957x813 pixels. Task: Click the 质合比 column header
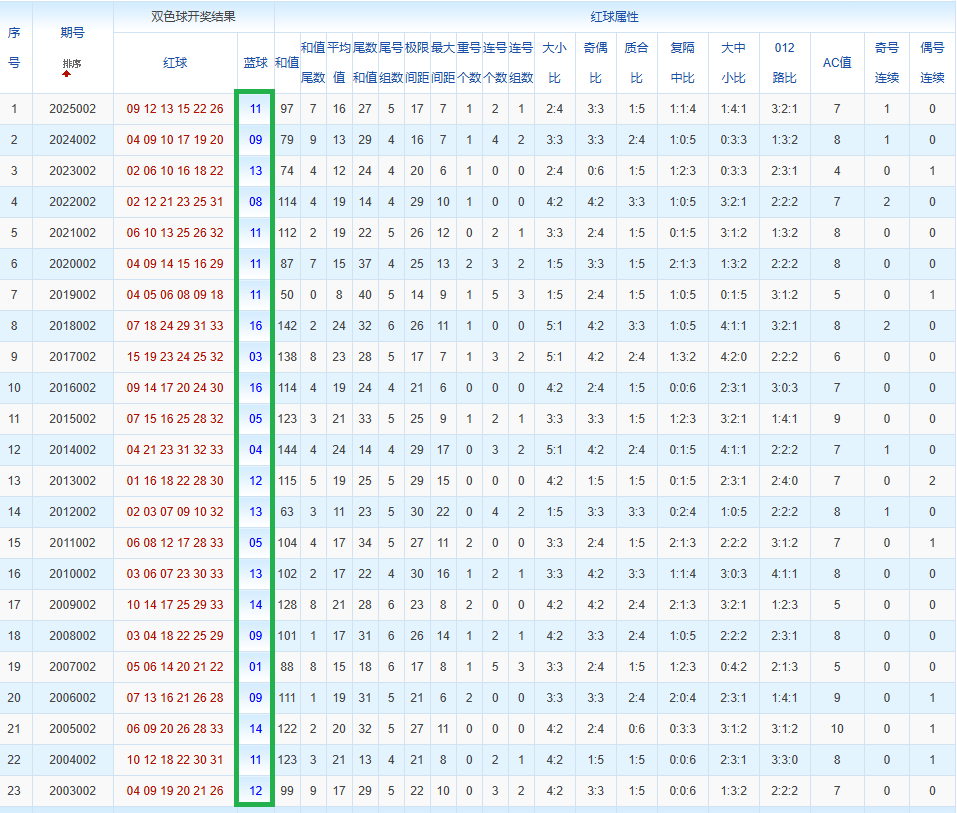pyautogui.click(x=636, y=62)
